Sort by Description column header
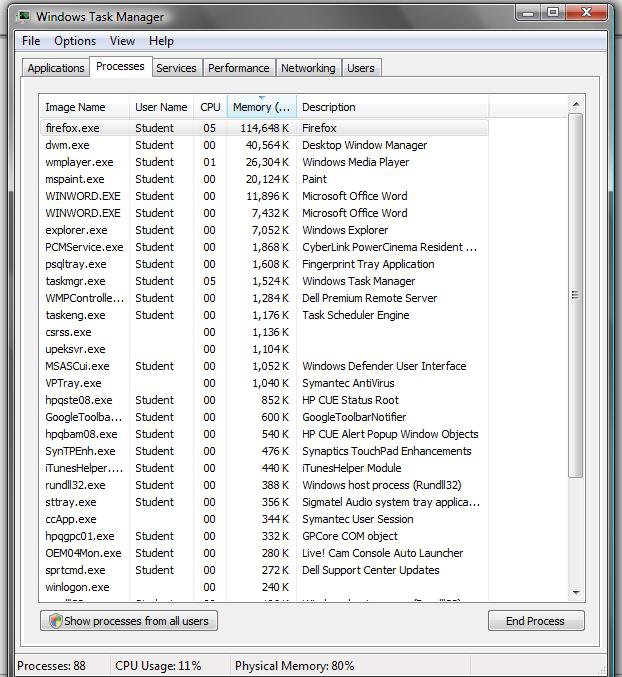 pos(392,107)
